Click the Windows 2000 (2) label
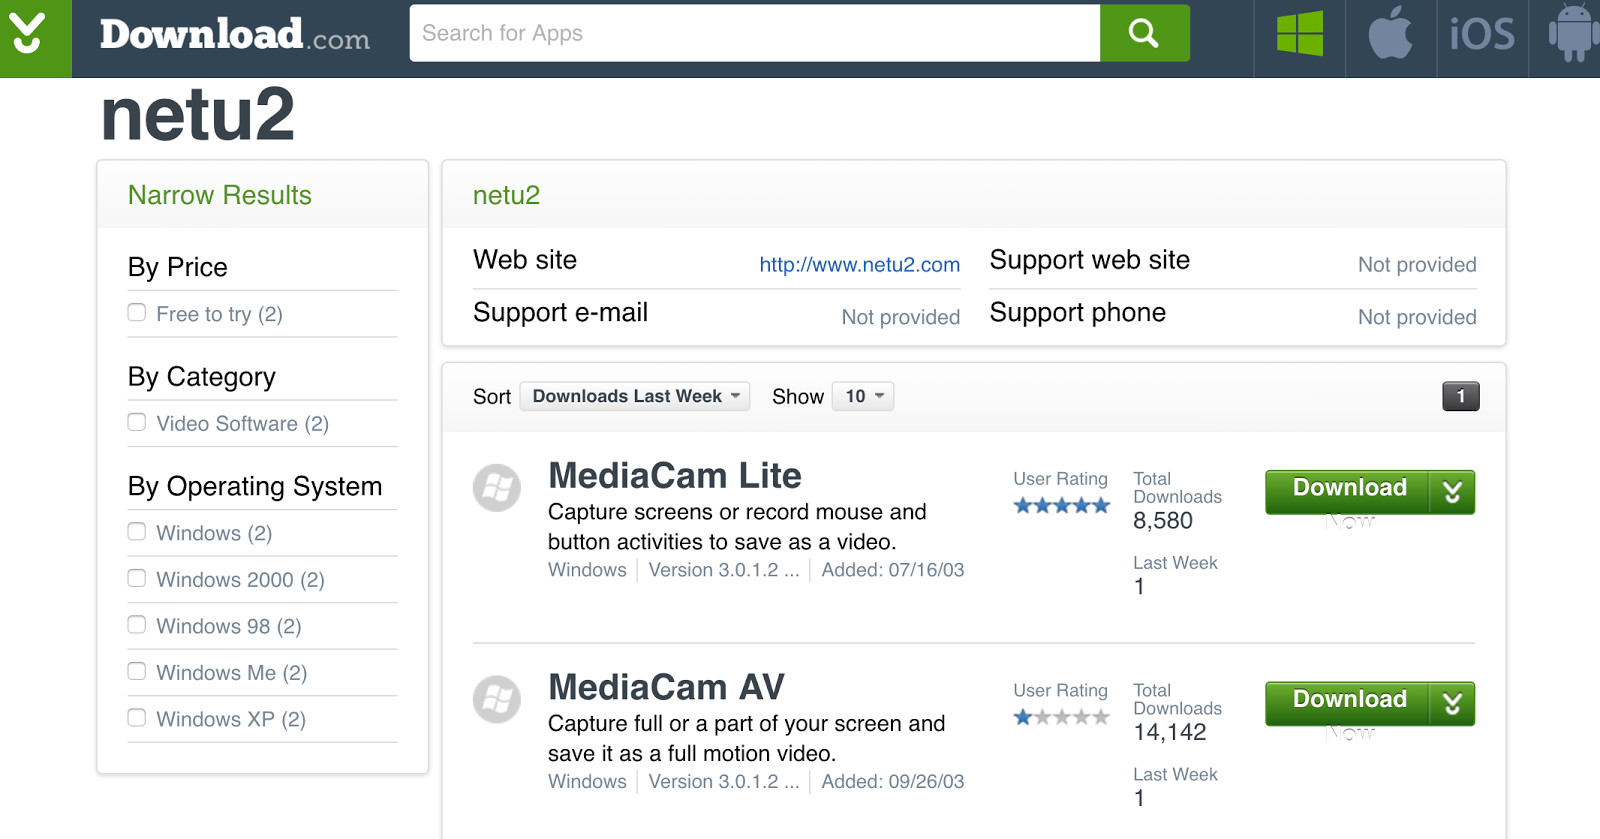Screen dimensions: 1600x839 point(240,580)
